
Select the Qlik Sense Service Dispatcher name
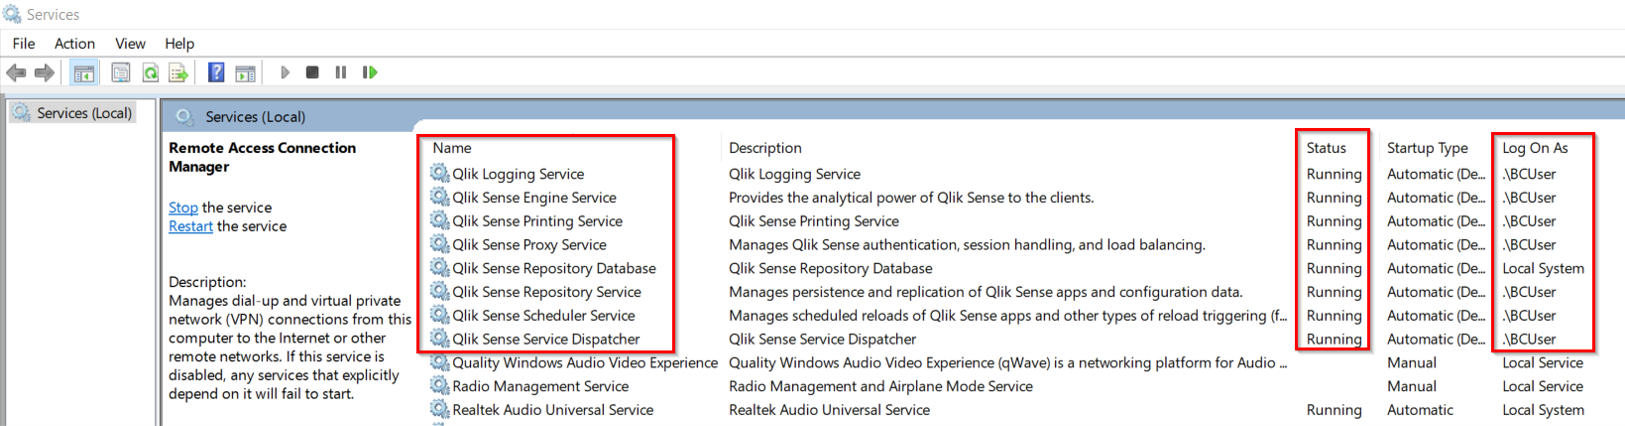tap(546, 339)
